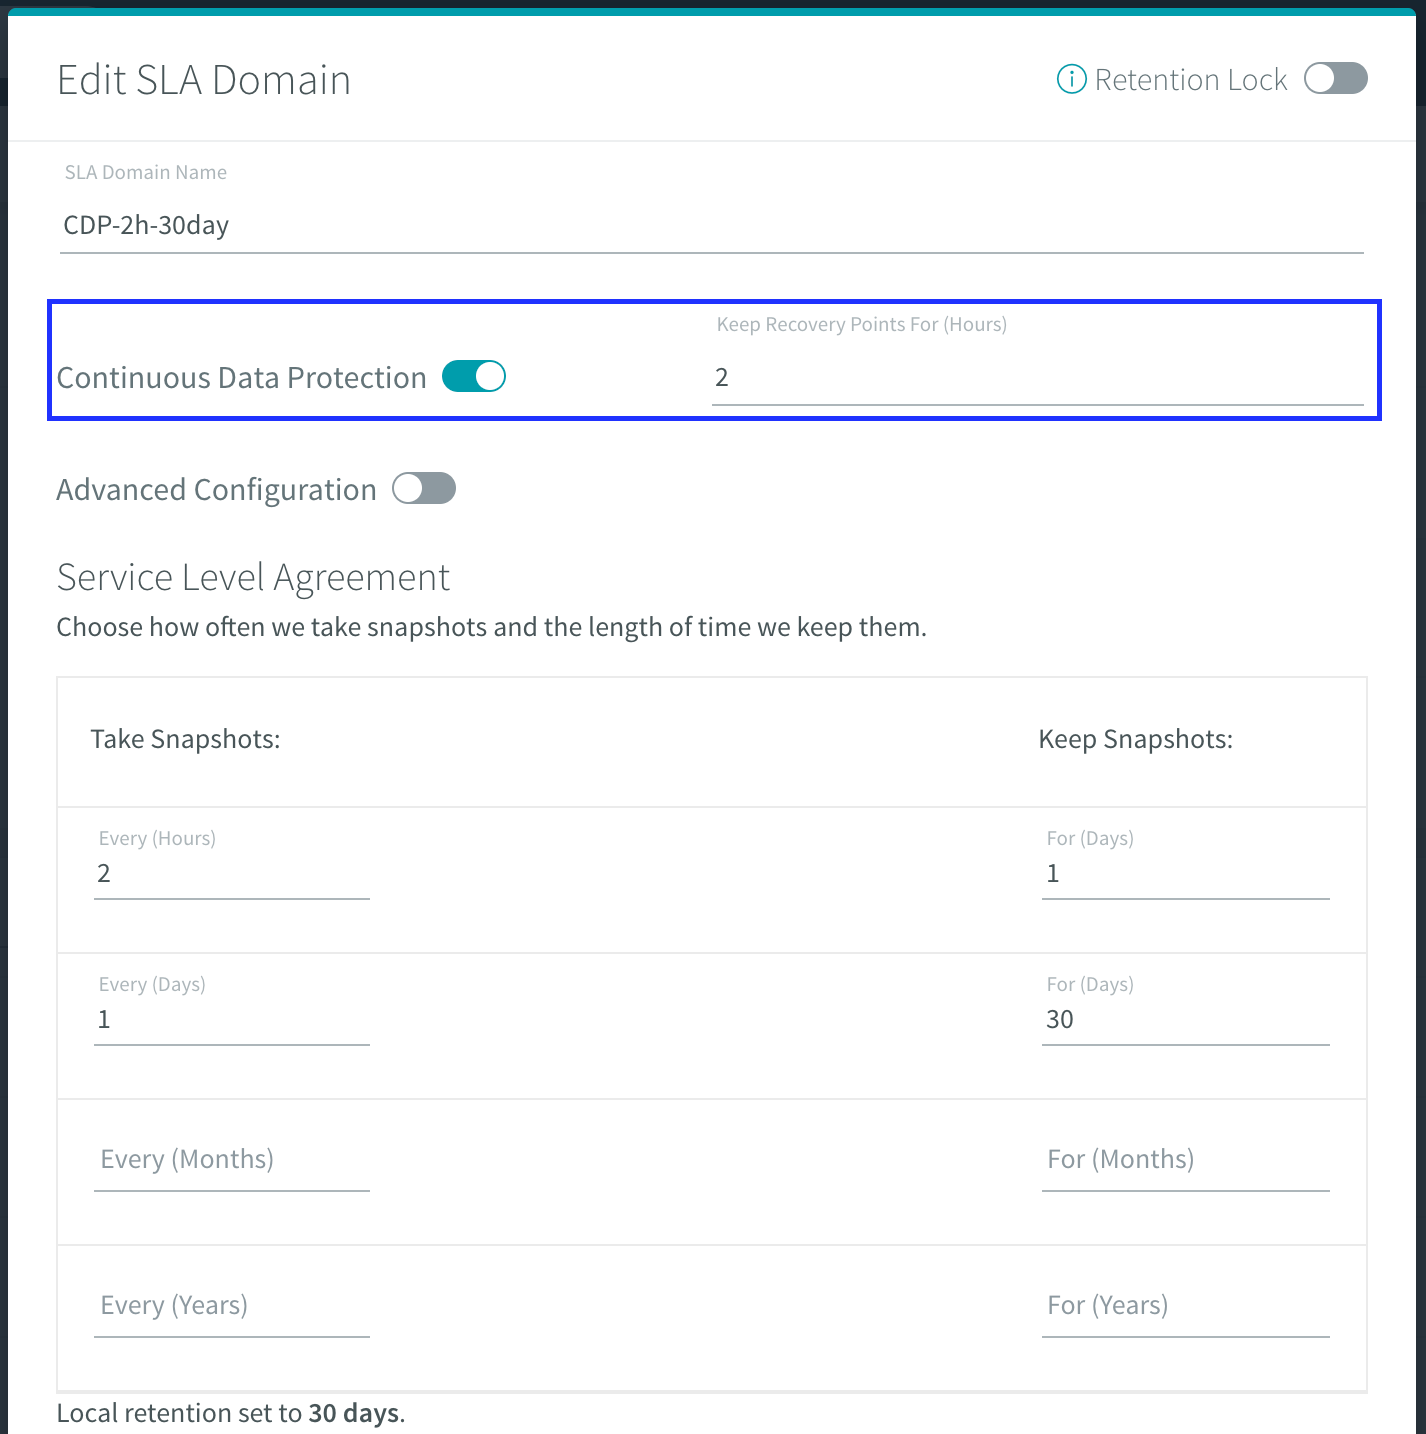1426x1434 pixels.
Task: Click the Advanced Configuration label
Action: (x=216, y=490)
